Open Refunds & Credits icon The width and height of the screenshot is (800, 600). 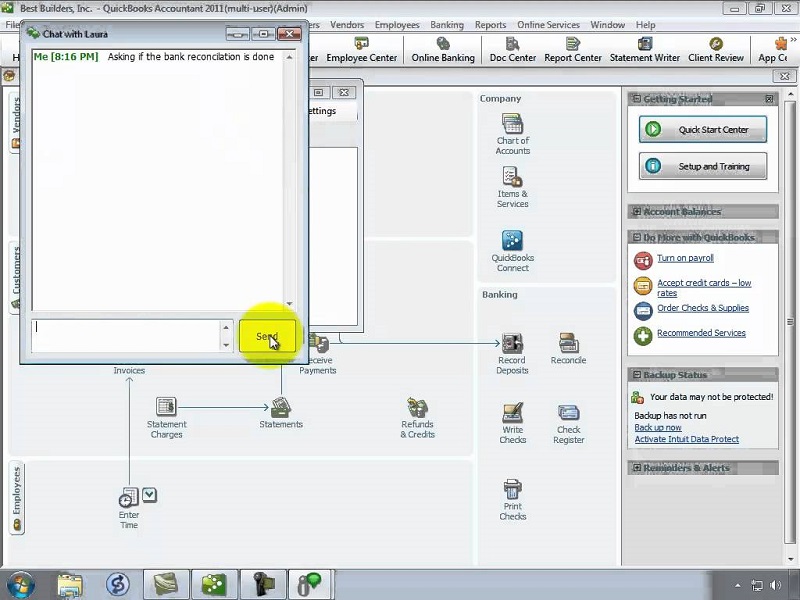(x=418, y=408)
